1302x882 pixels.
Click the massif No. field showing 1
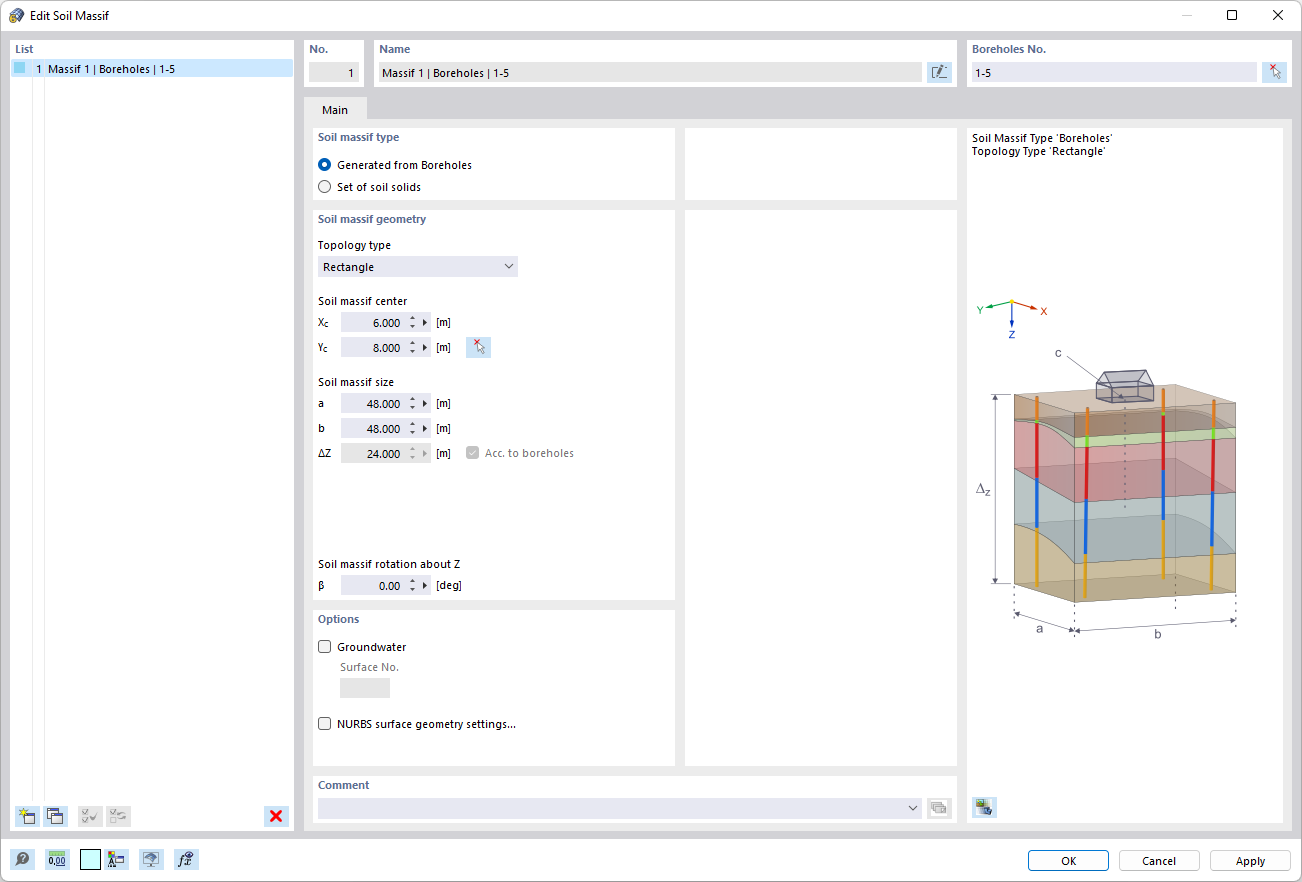(333, 72)
